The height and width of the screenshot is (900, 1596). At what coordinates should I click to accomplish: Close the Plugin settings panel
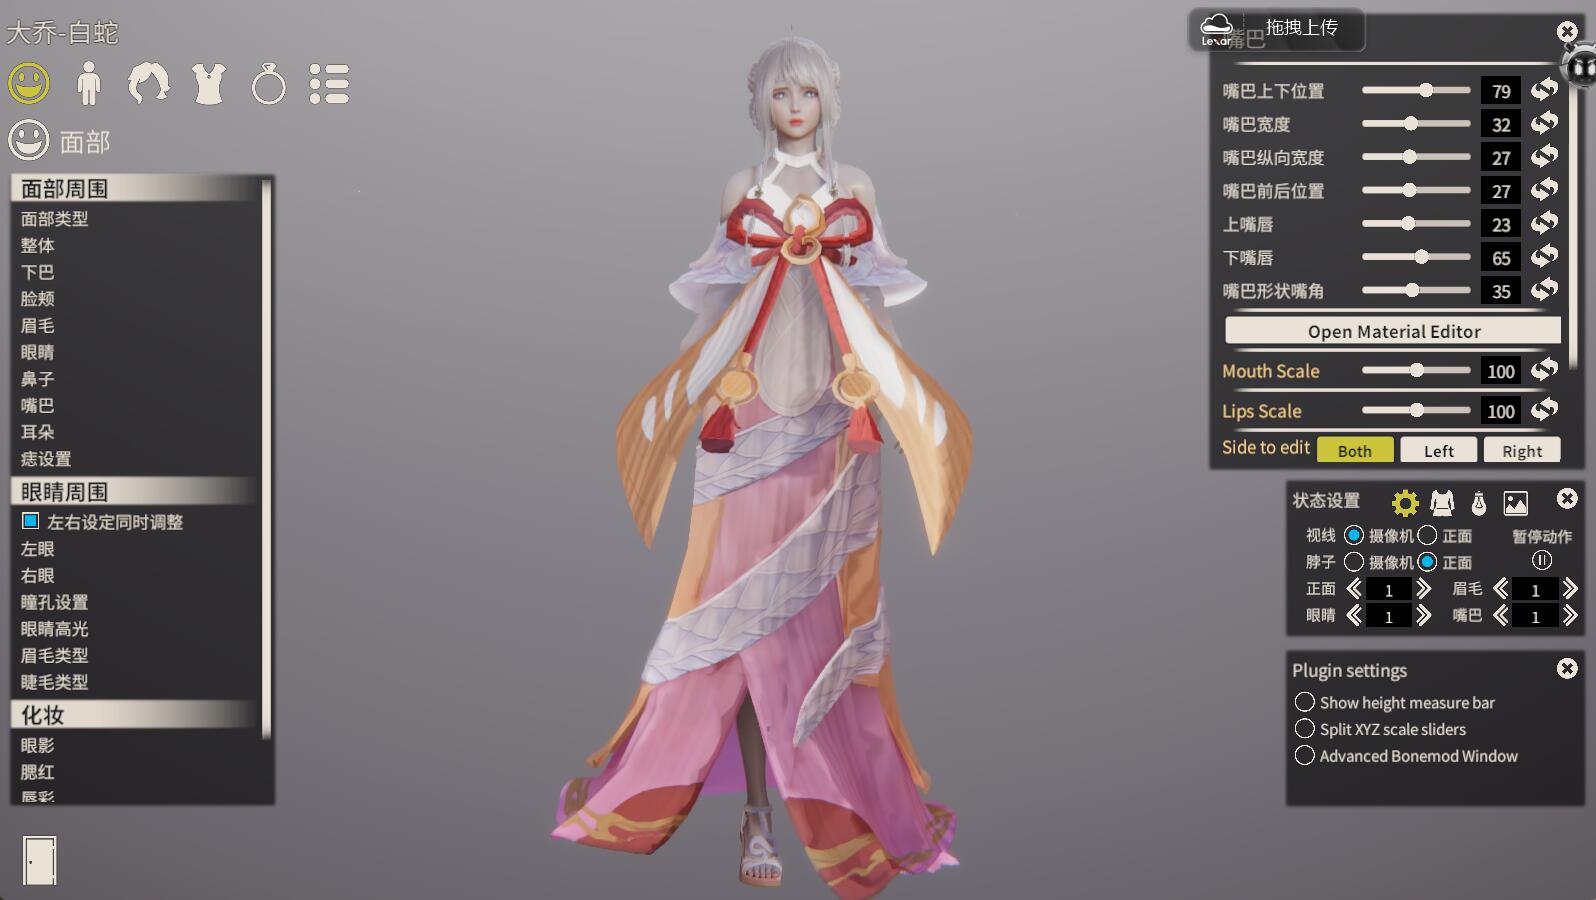point(1567,668)
